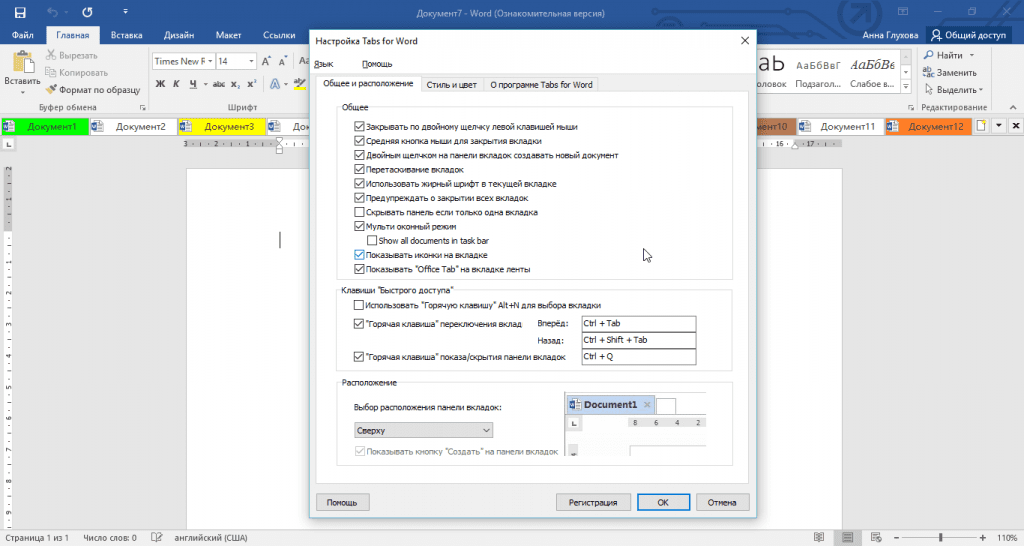Click the zoom slider in status bar
1024x546 pixels.
(940, 538)
